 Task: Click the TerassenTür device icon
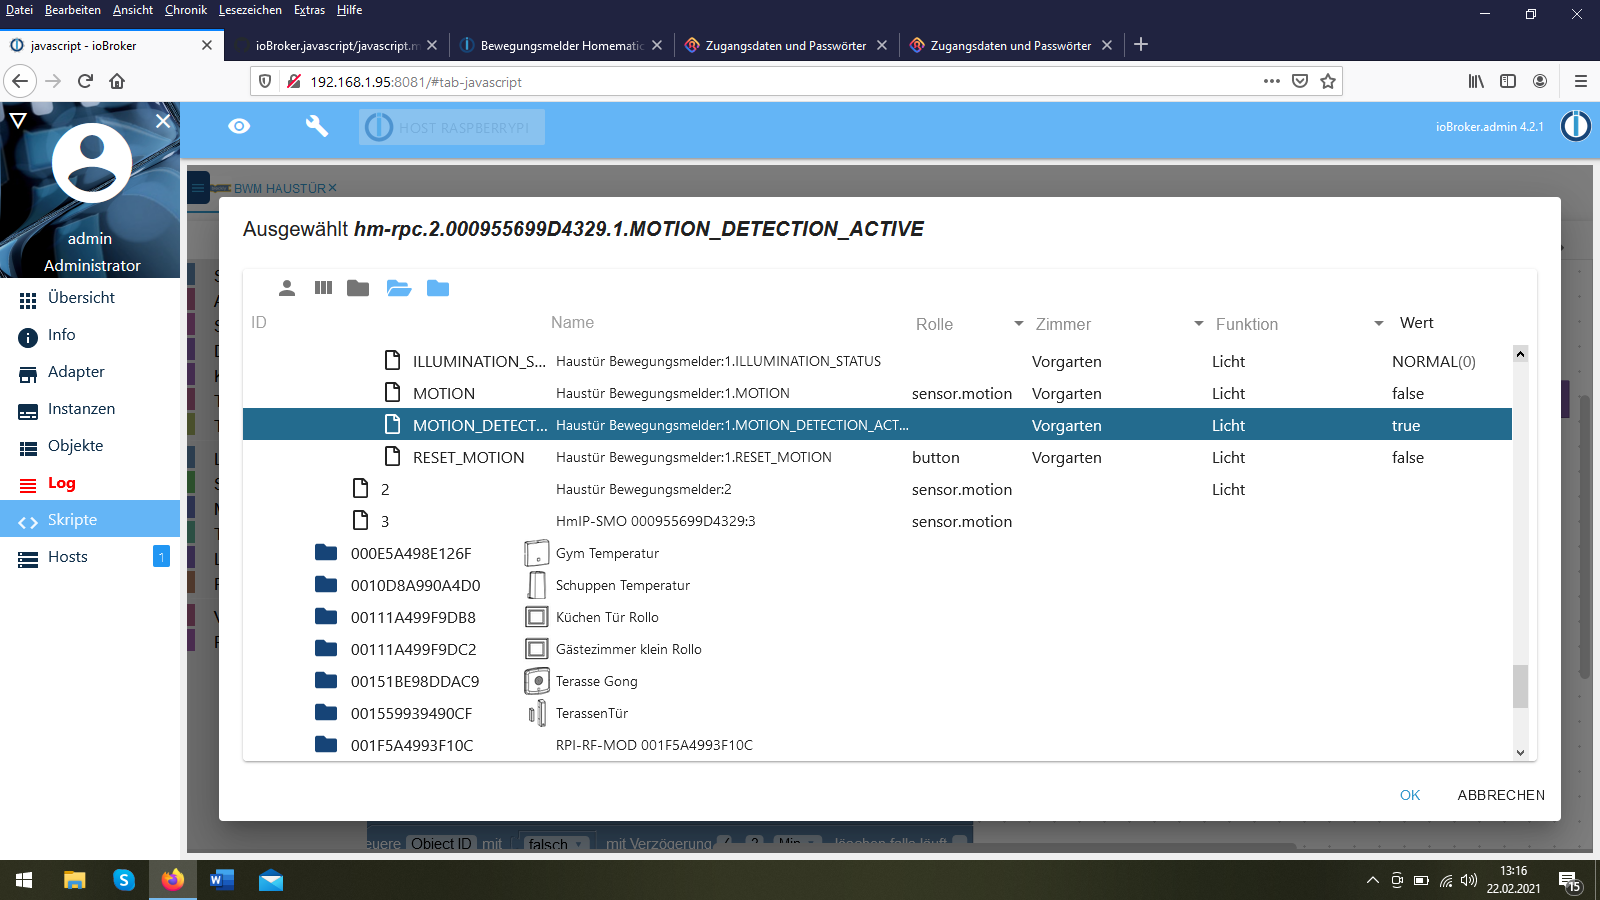click(x=537, y=713)
